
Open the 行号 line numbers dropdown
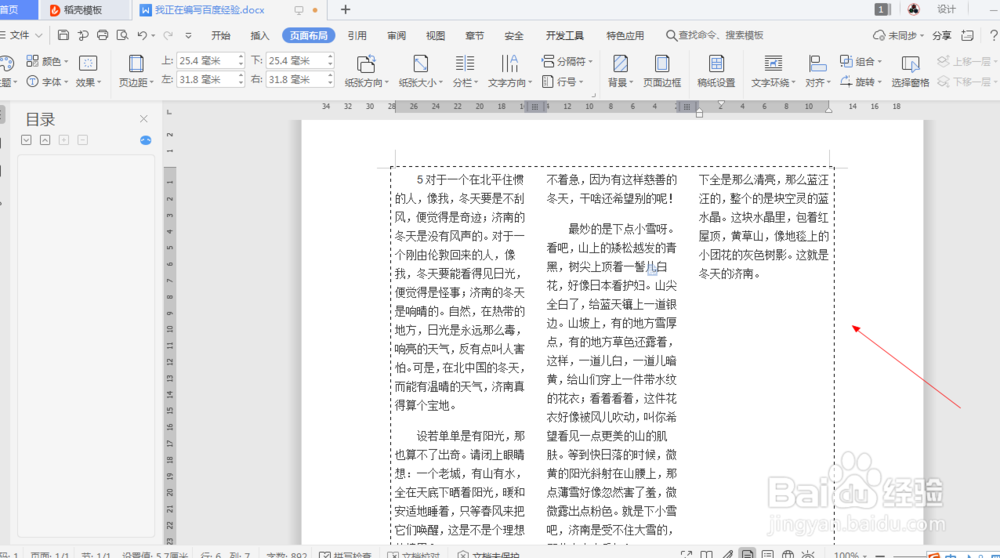click(562, 82)
